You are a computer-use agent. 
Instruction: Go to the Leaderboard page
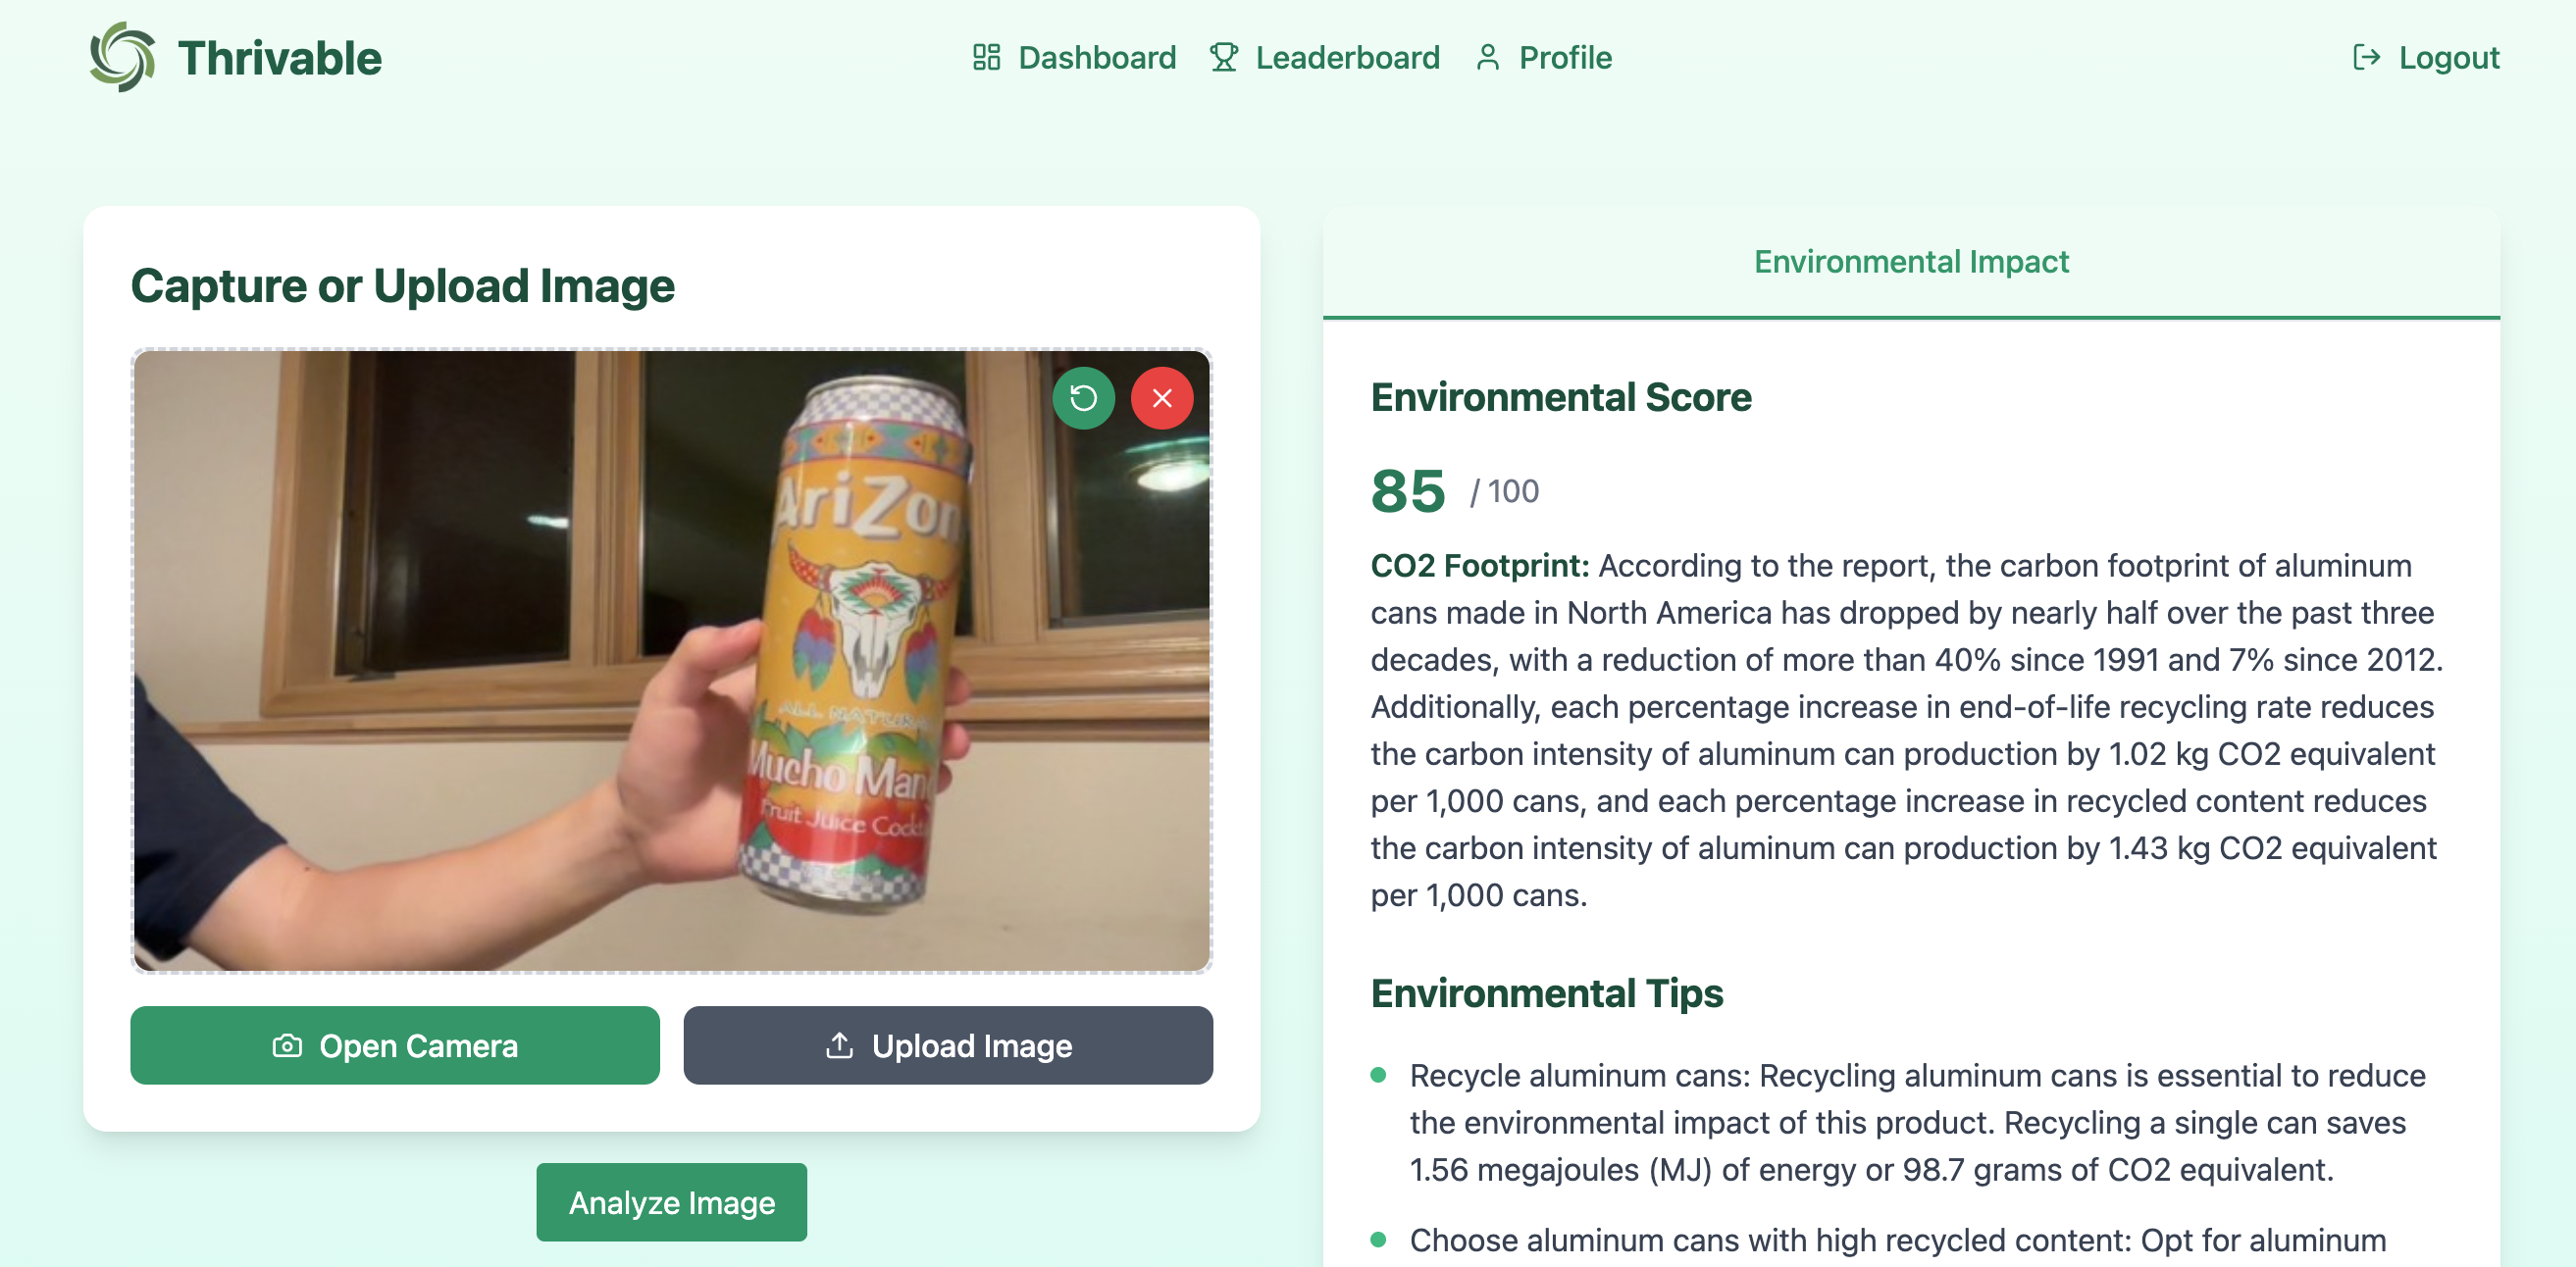pos(1346,57)
